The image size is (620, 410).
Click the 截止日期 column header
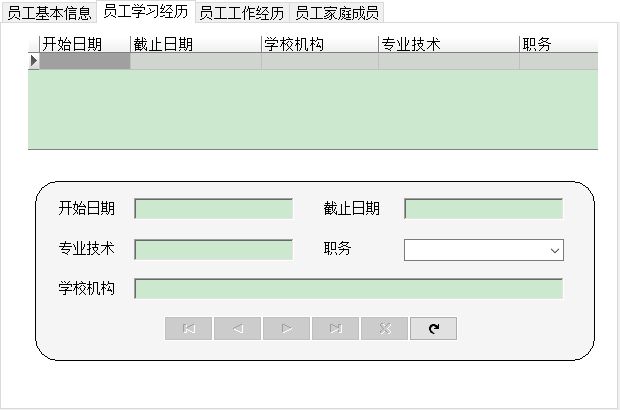pyautogui.click(x=196, y=44)
